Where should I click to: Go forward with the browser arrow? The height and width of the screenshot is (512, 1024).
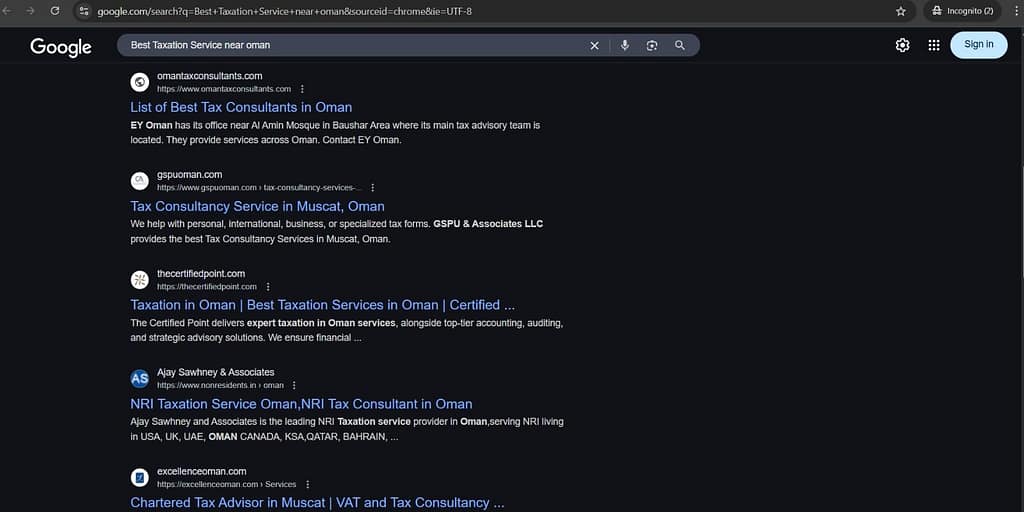click(29, 10)
